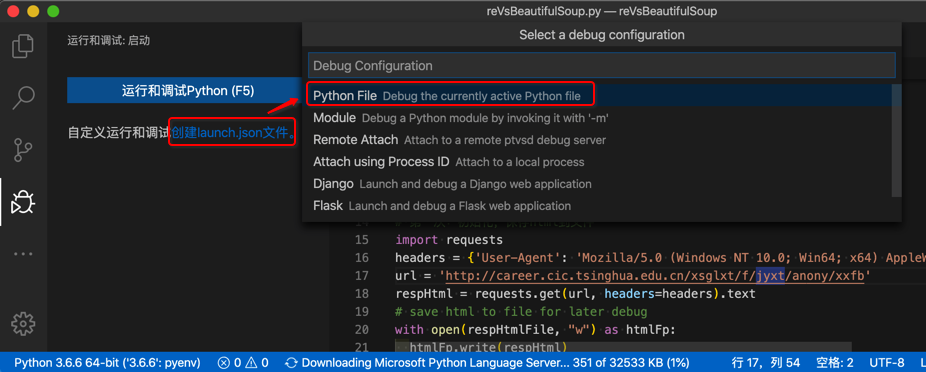This screenshot has width=926, height=372.
Task: Click the macOS green maximize window button
Action: point(53,11)
